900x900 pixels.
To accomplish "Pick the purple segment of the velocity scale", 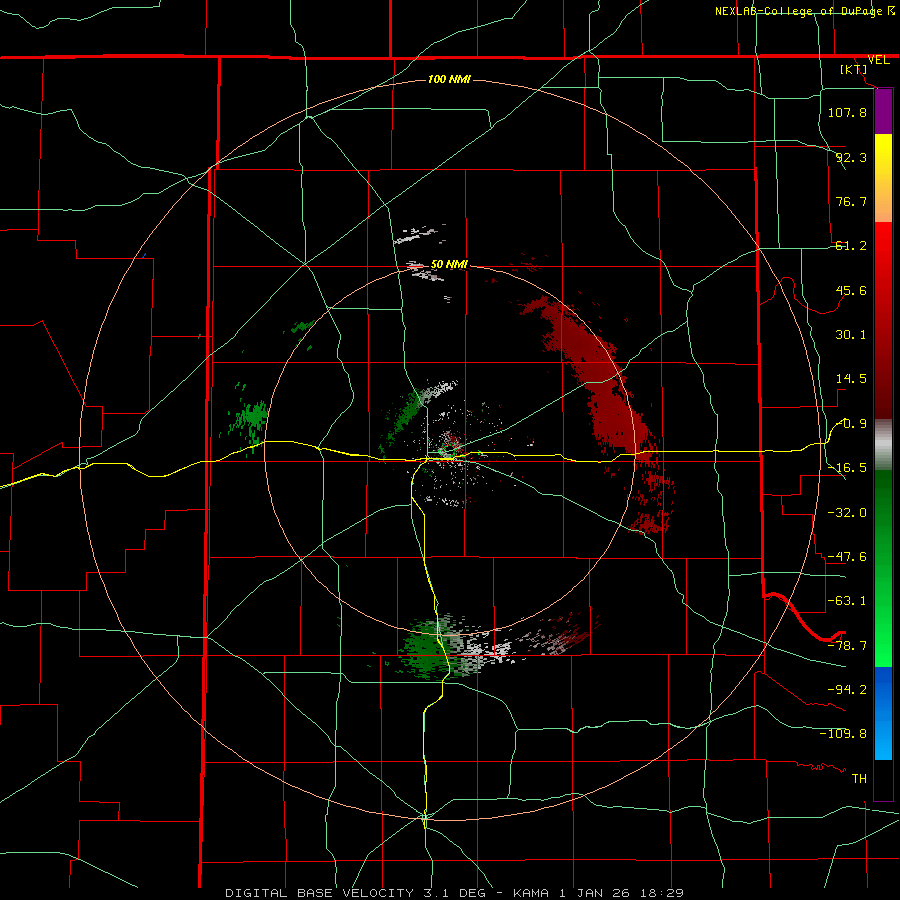I will tap(883, 111).
